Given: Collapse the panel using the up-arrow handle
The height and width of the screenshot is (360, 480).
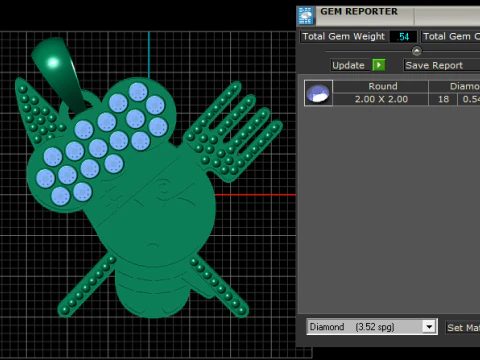Looking at the screenshot, I should 416,51.
